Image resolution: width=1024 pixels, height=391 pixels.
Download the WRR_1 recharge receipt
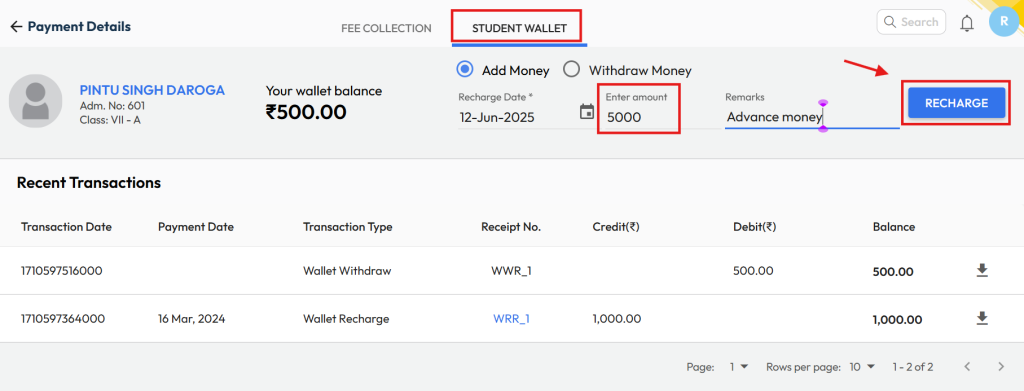pyautogui.click(x=982, y=318)
